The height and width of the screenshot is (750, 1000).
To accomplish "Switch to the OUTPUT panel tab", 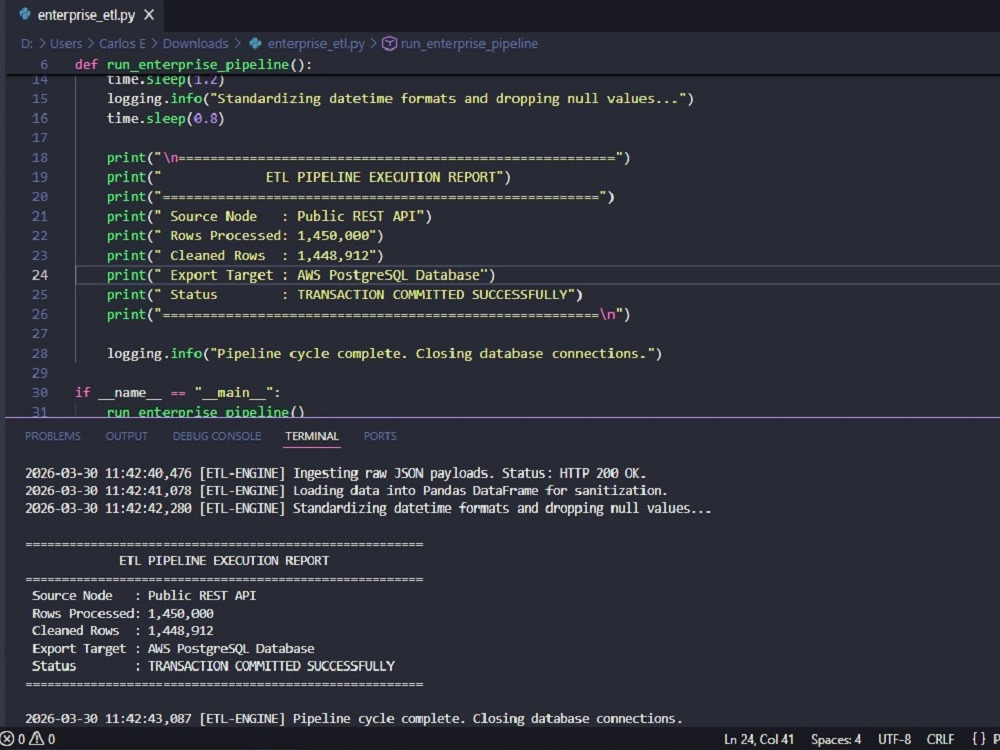I will pyautogui.click(x=126, y=436).
